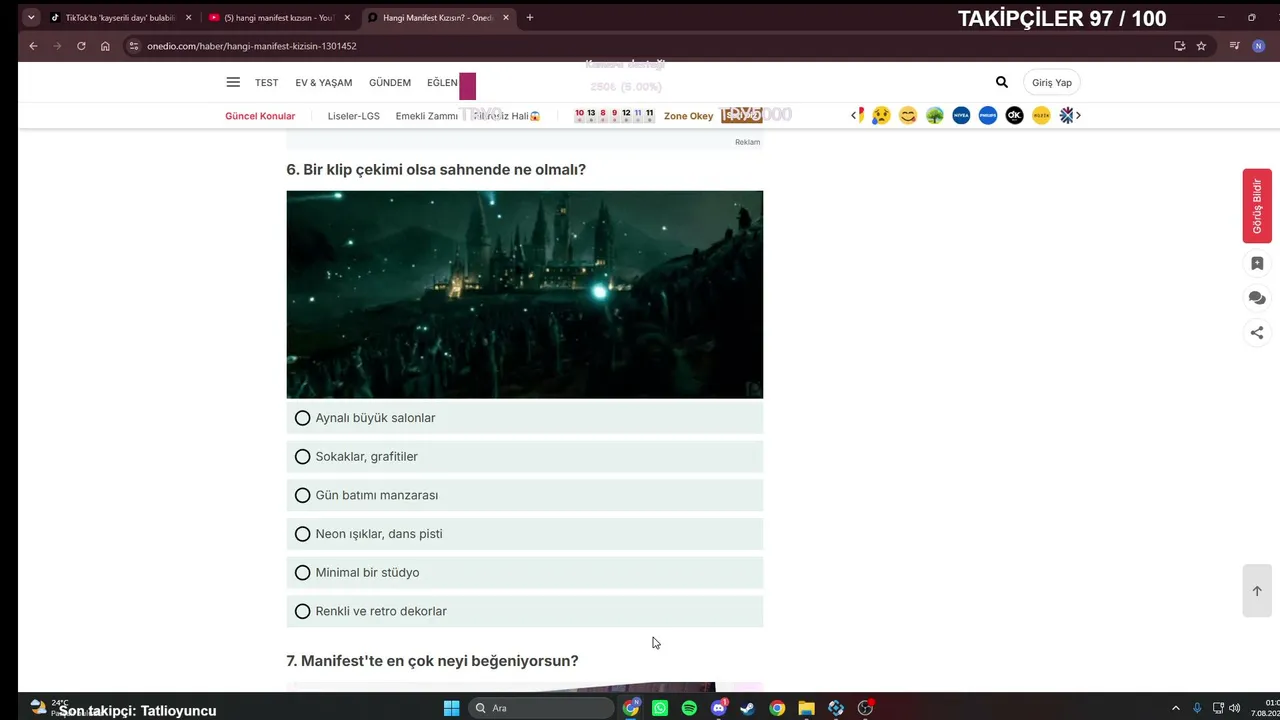Close the YouTube browser tab
This screenshot has height=720, width=1280.
(347, 17)
